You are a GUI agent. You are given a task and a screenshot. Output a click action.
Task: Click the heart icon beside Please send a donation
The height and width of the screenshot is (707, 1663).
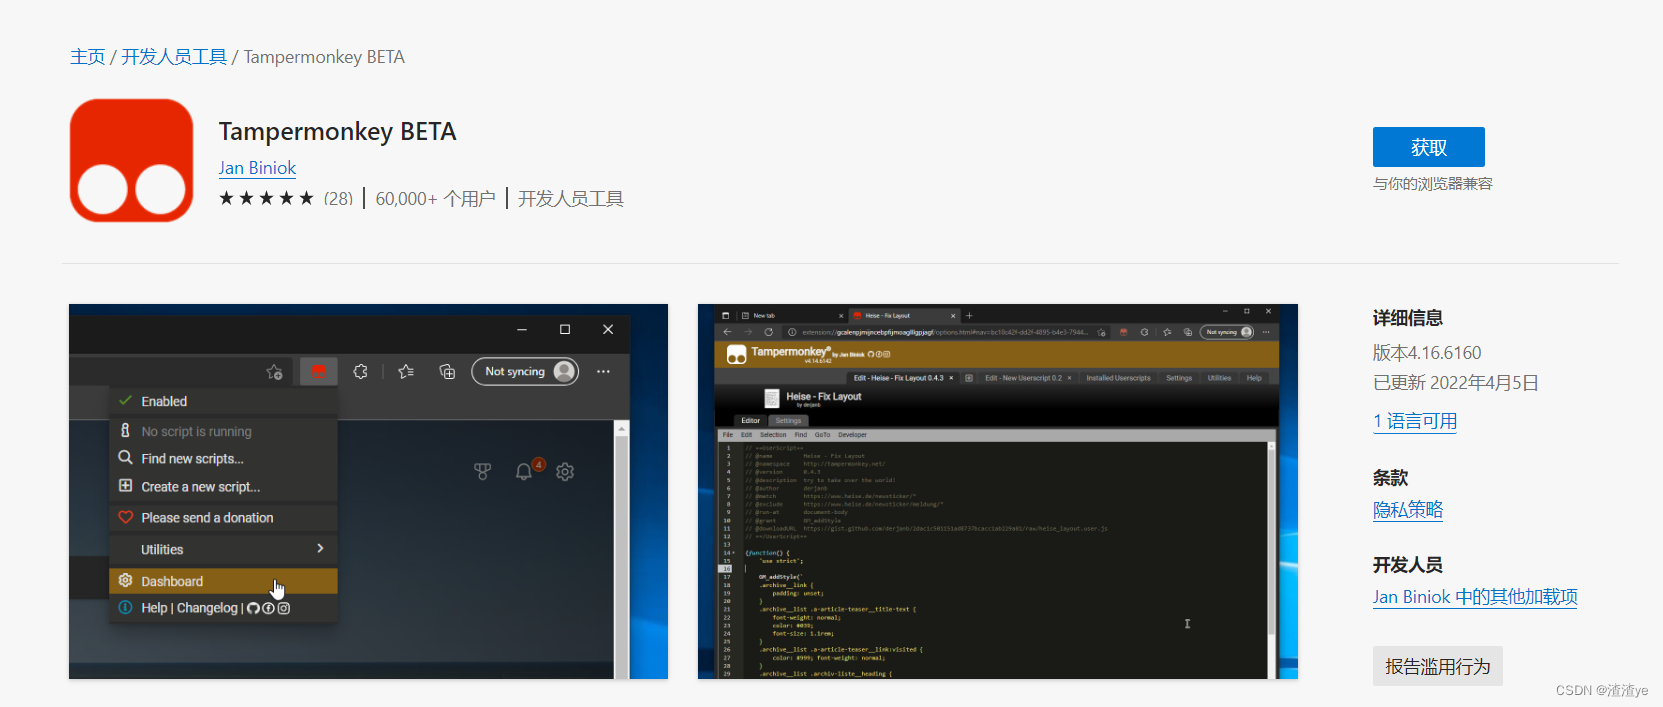[x=125, y=517]
